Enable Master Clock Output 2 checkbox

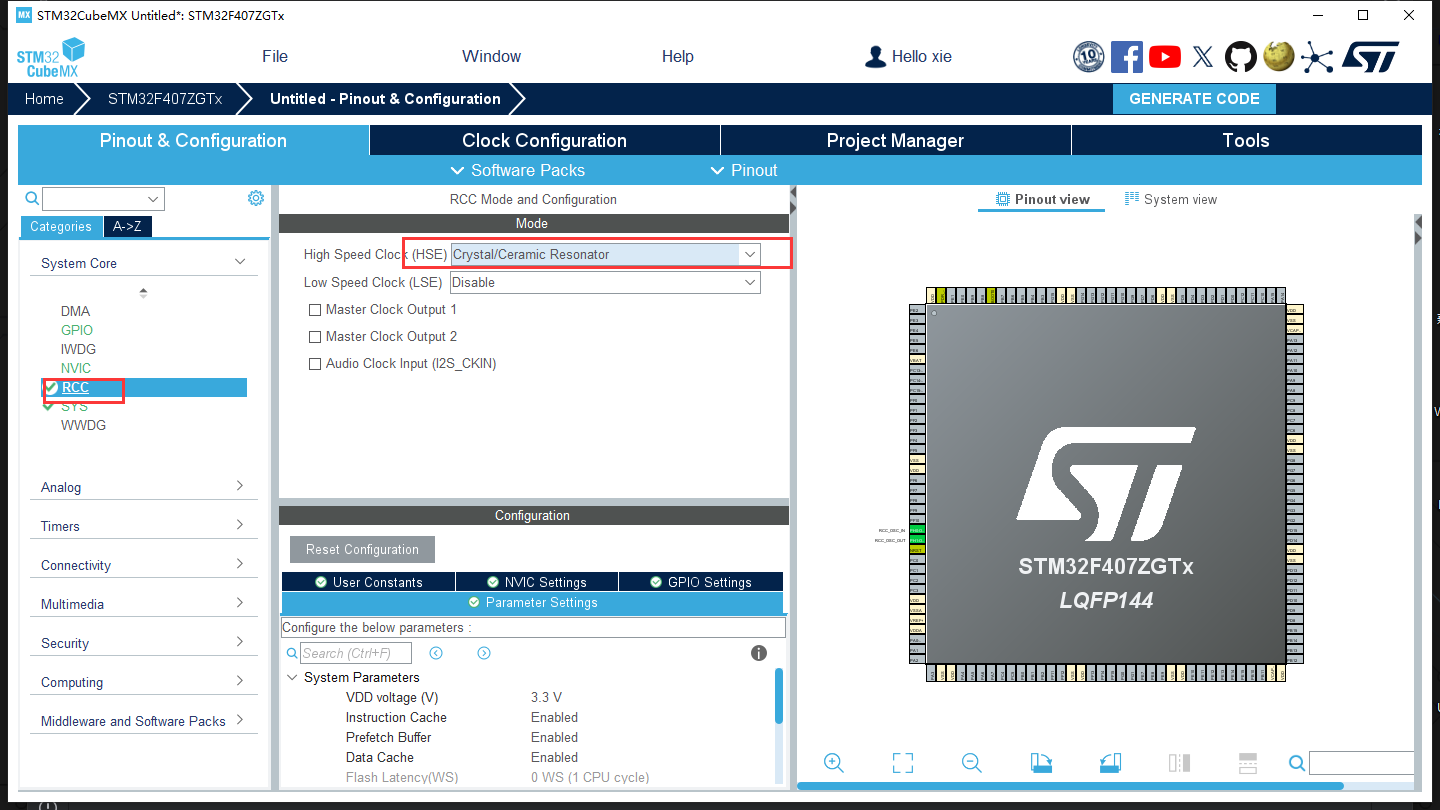[315, 337]
